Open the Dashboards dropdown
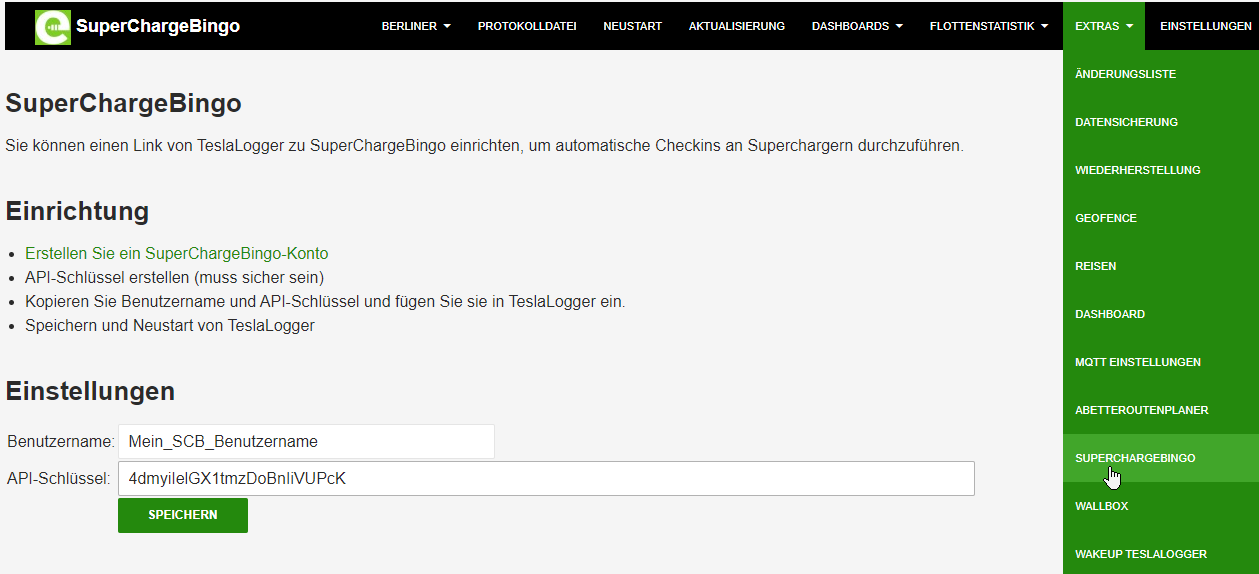1259x574 pixels. tap(857, 26)
